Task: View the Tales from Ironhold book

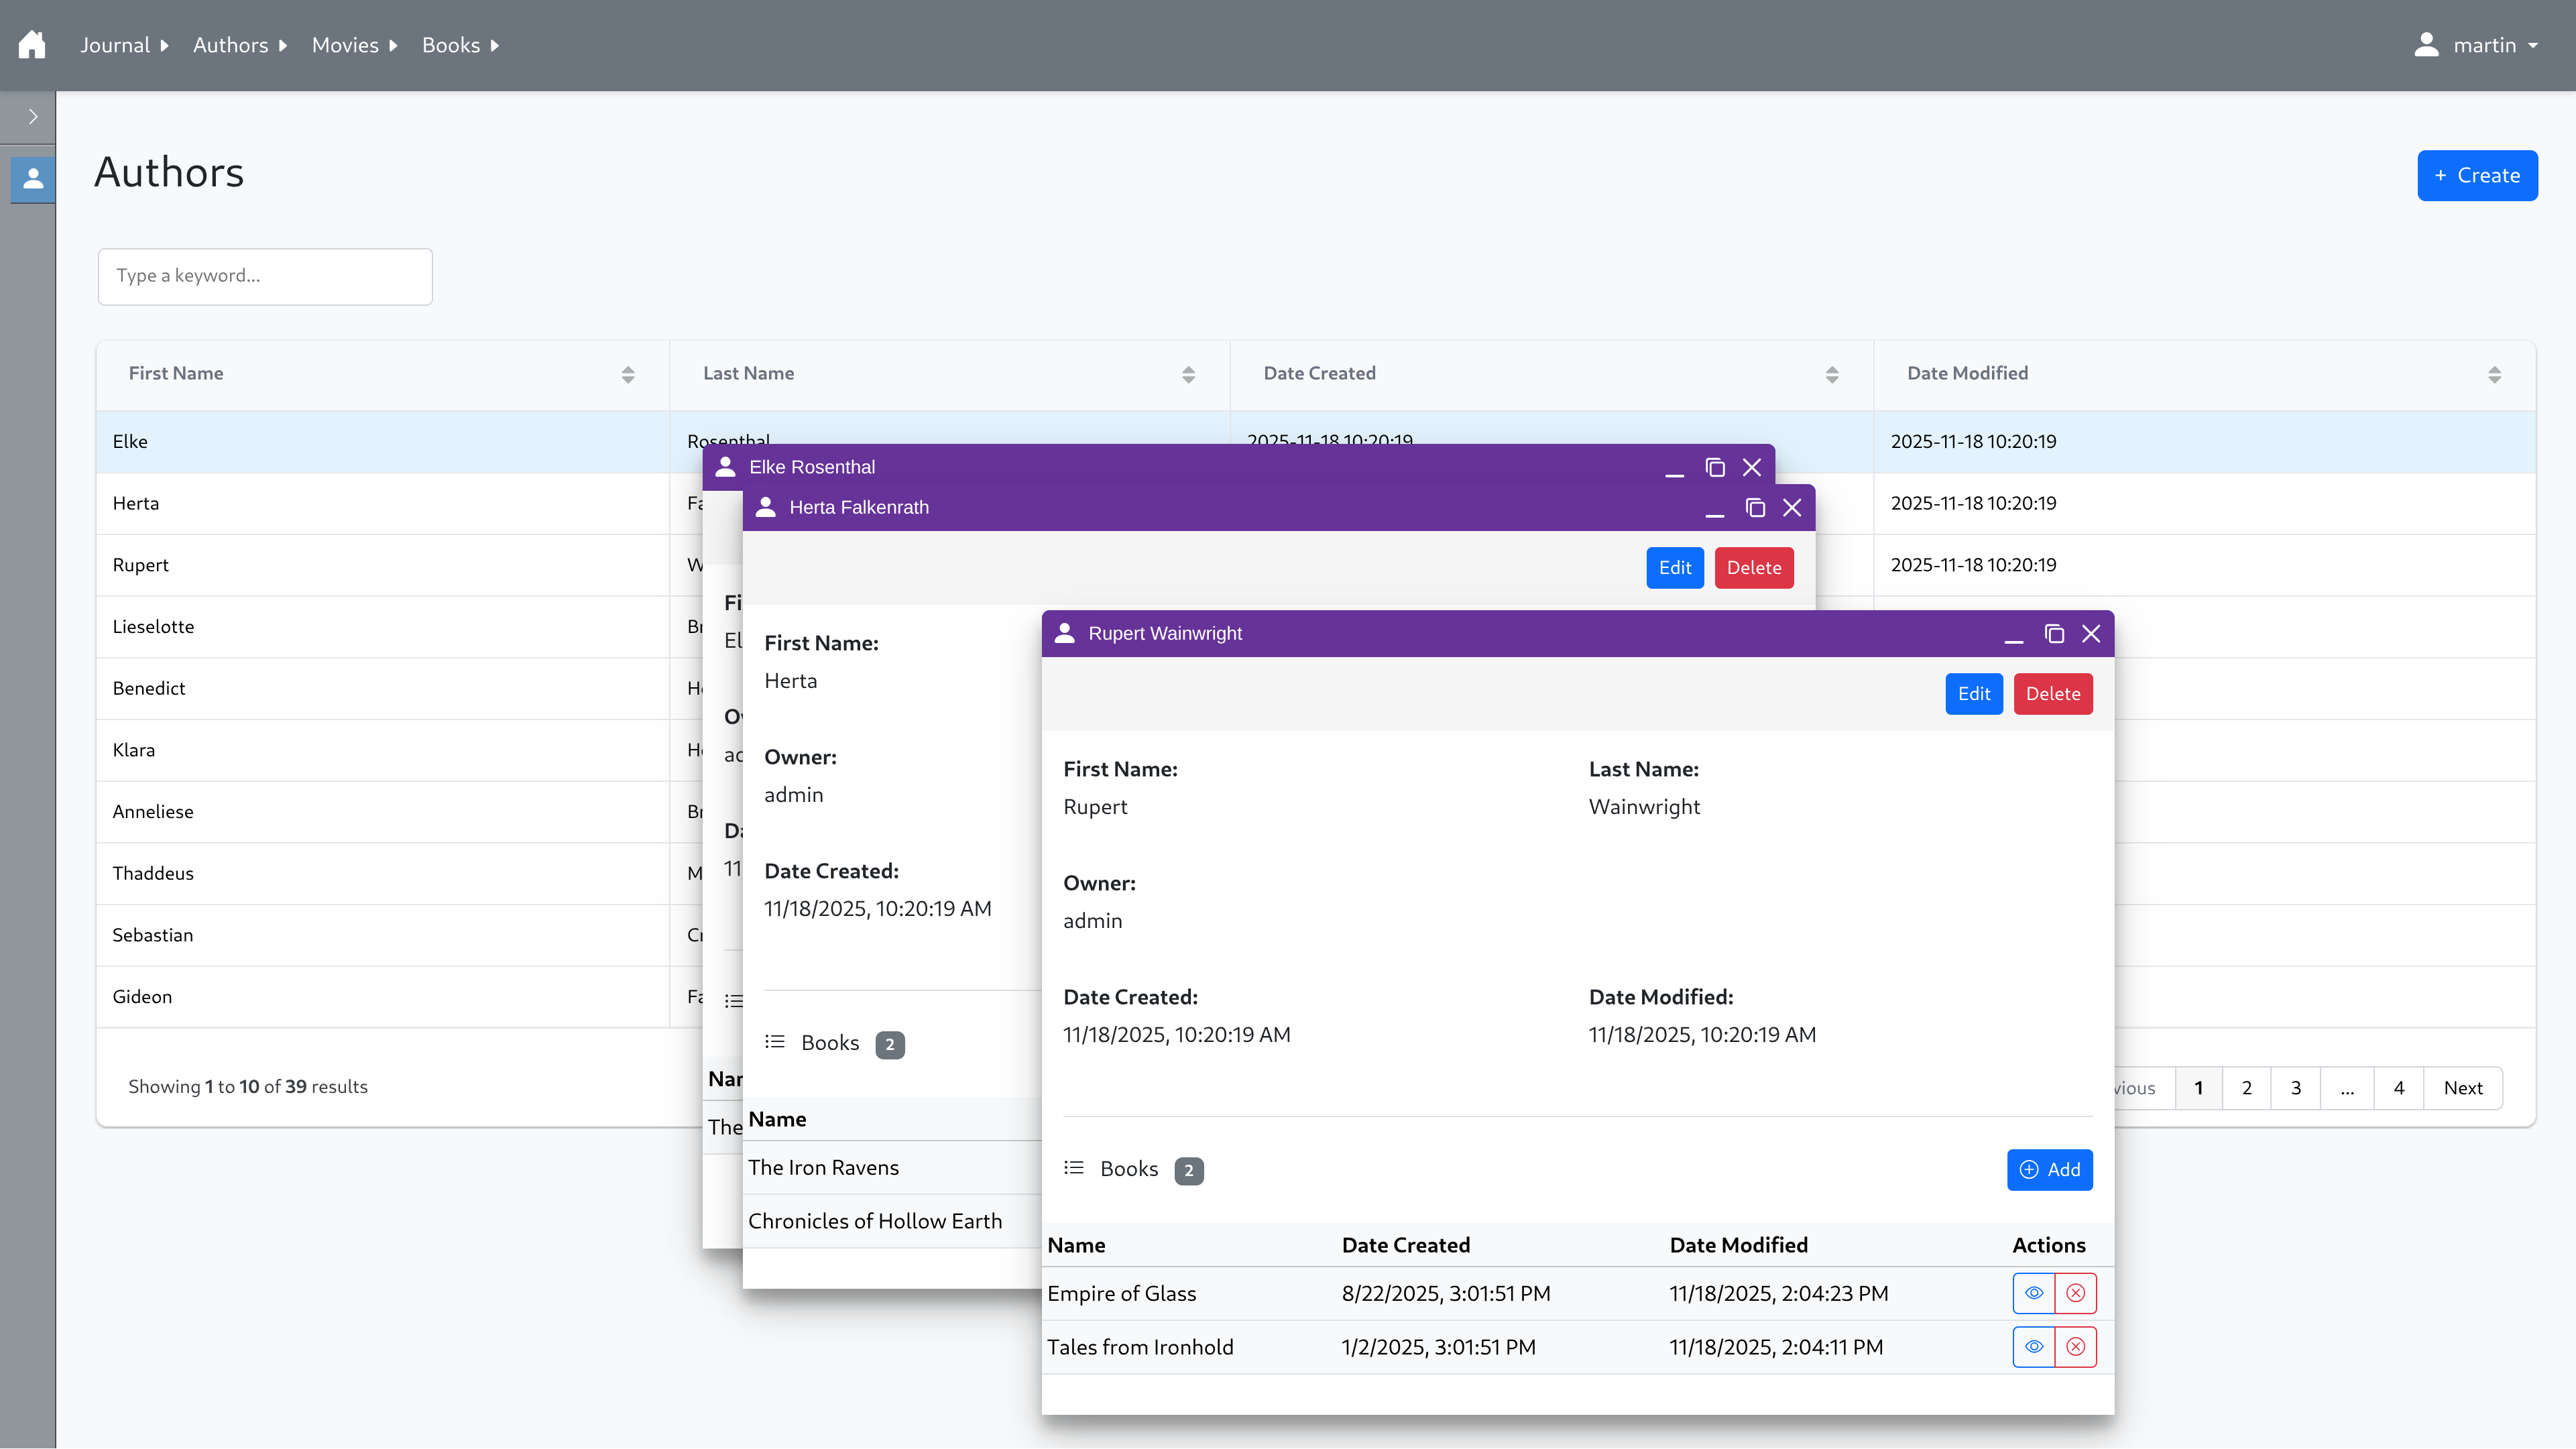Action: click(x=2033, y=1347)
